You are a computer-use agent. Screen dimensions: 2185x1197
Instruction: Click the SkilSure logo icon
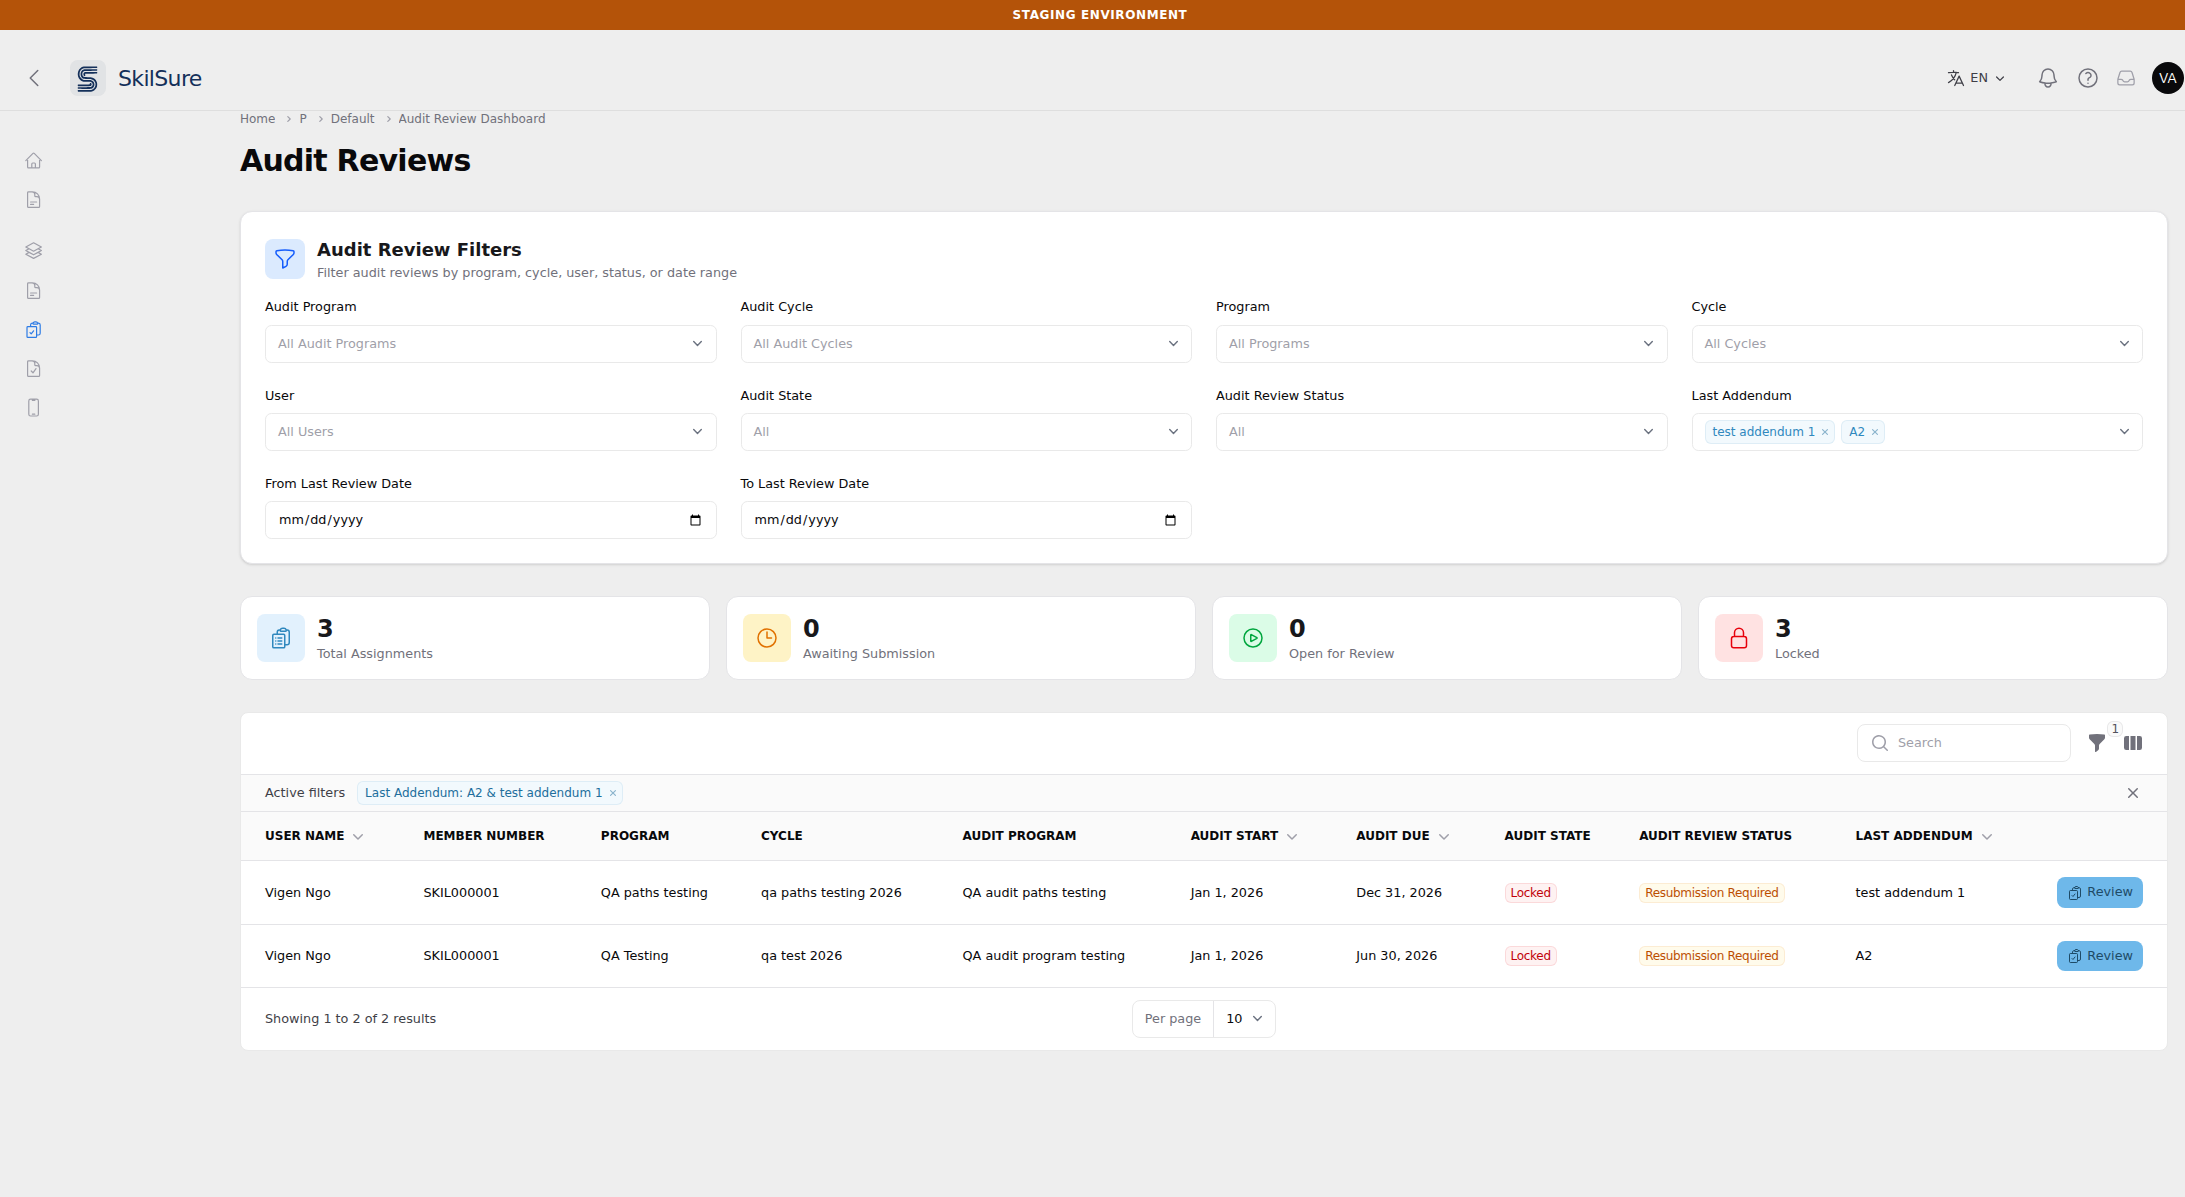[x=88, y=78]
